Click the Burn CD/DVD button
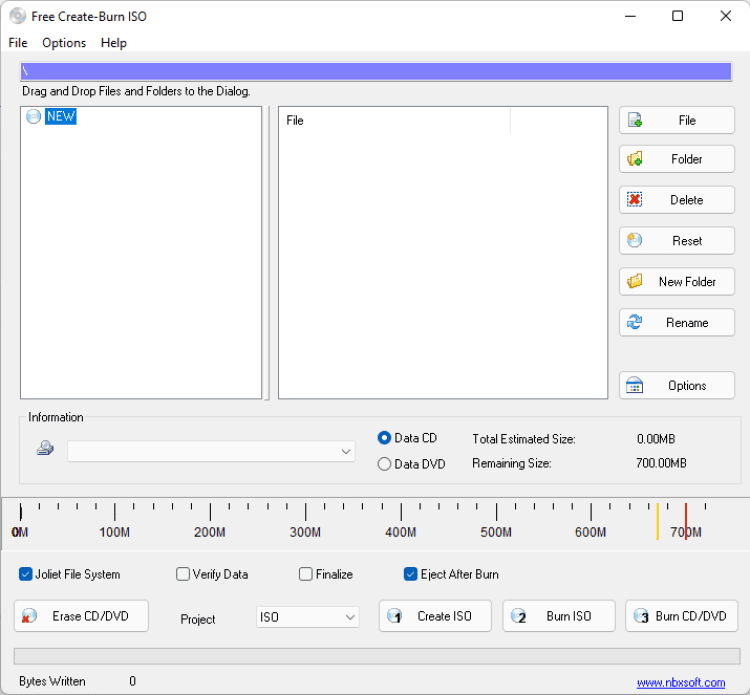 (x=682, y=616)
